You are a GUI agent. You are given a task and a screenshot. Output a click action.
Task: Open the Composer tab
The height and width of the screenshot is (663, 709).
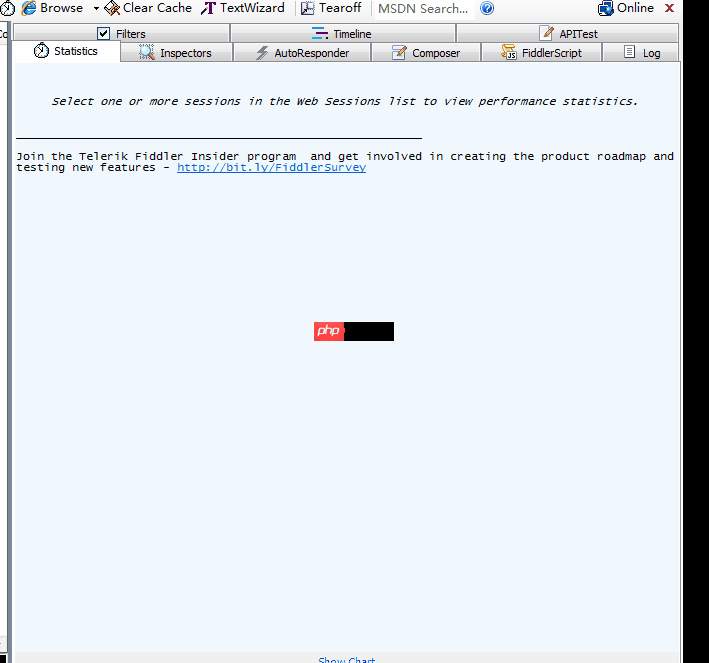coord(426,53)
